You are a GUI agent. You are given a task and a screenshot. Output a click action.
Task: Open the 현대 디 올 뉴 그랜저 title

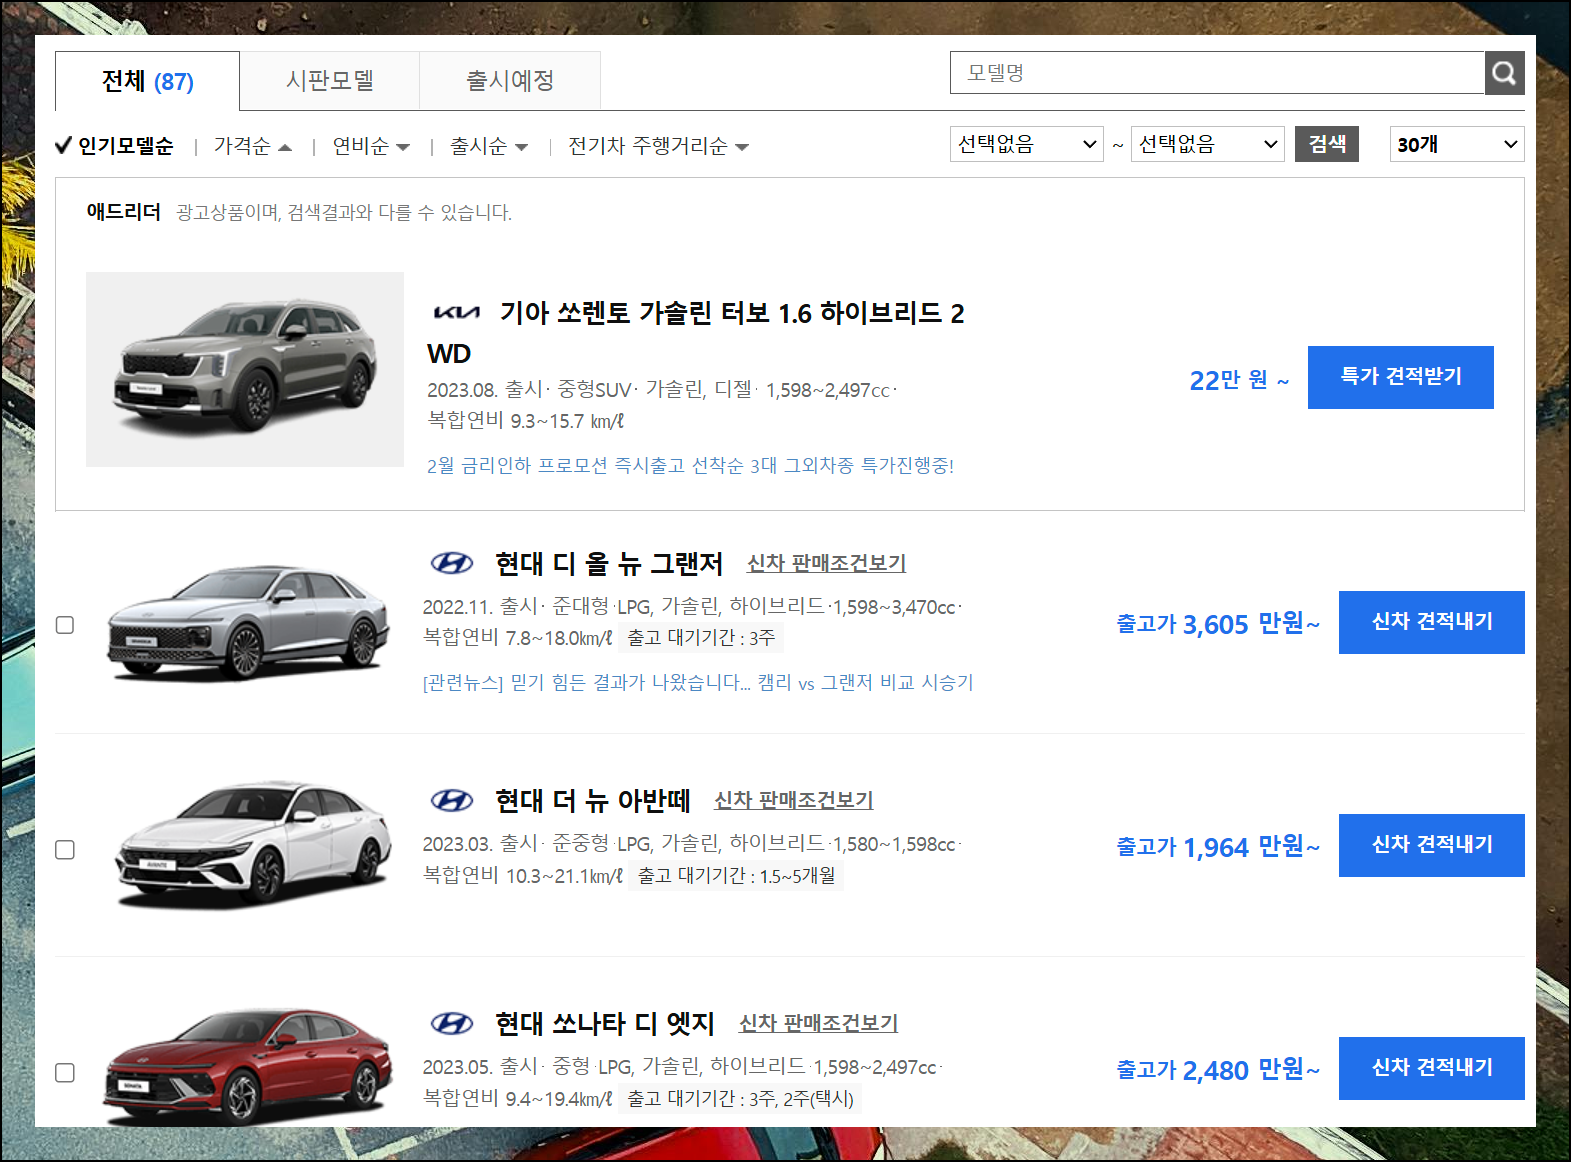pyautogui.click(x=608, y=564)
